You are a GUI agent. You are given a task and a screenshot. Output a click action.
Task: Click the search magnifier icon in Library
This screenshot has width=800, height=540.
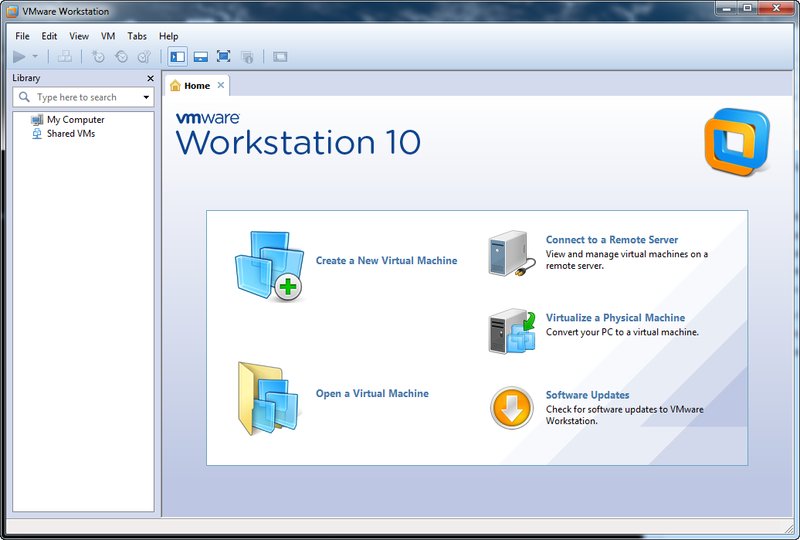24,96
